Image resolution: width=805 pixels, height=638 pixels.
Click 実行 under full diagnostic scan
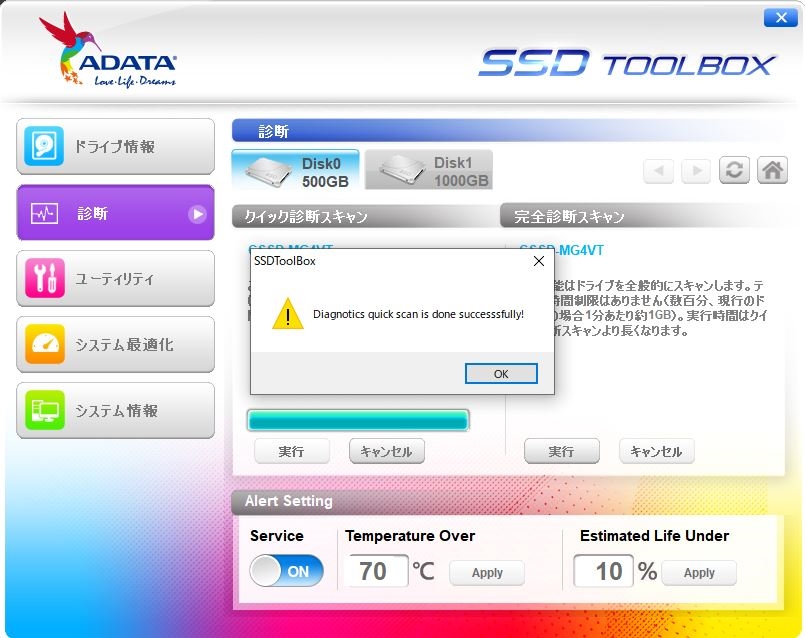tap(562, 451)
